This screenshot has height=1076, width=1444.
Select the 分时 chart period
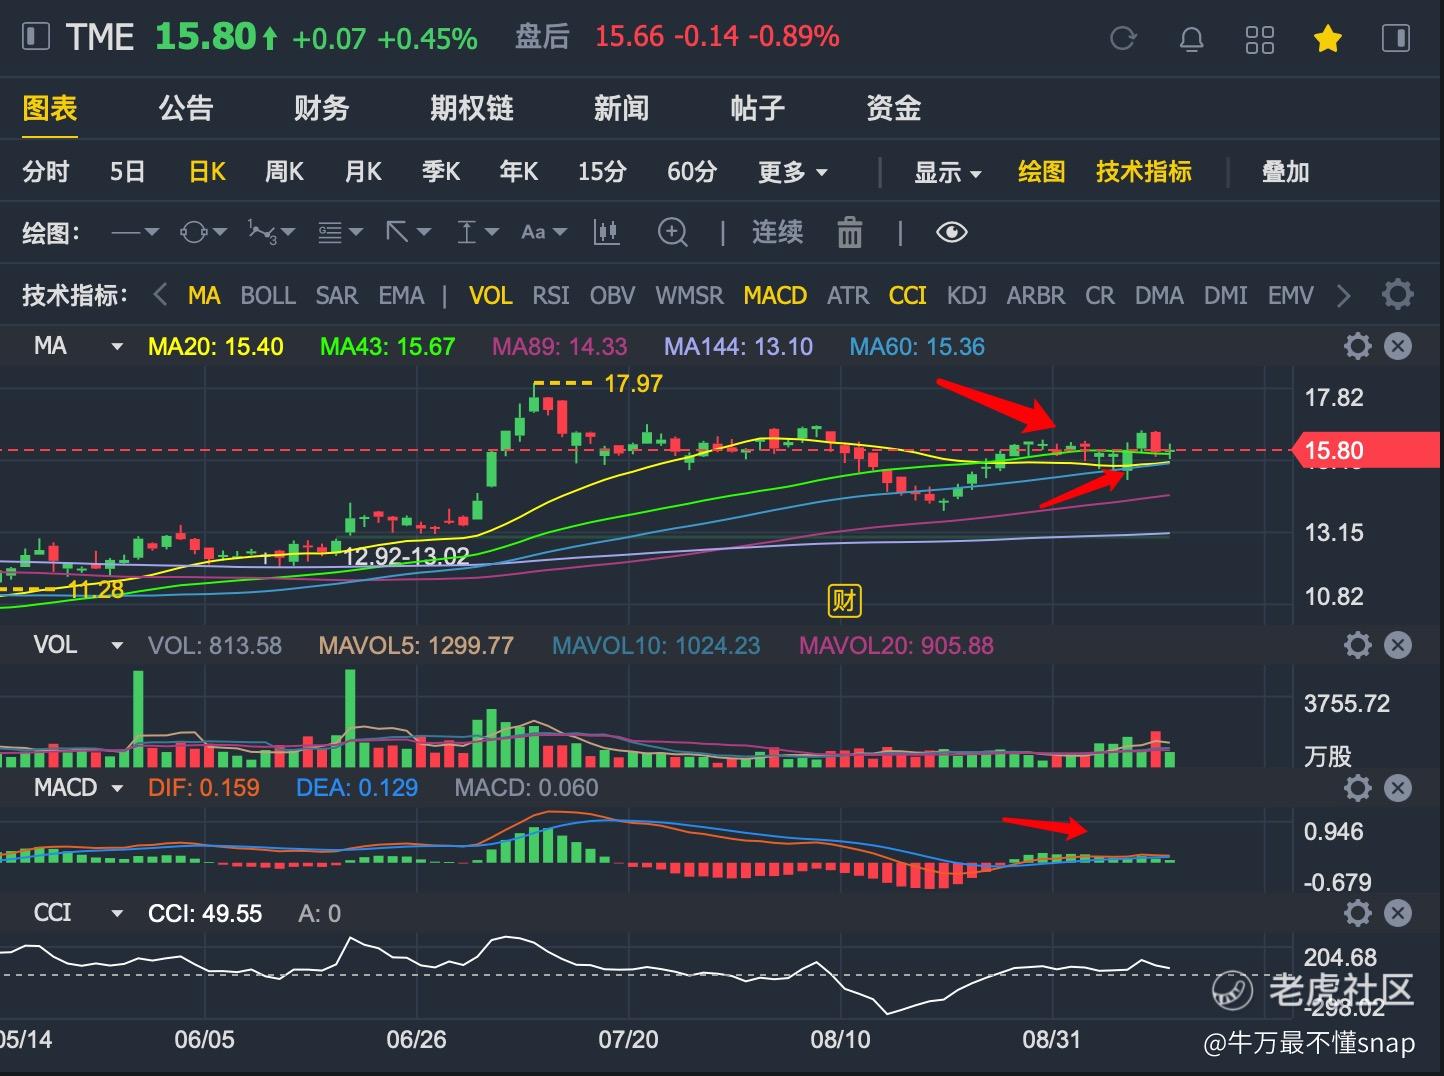pyautogui.click(x=46, y=172)
